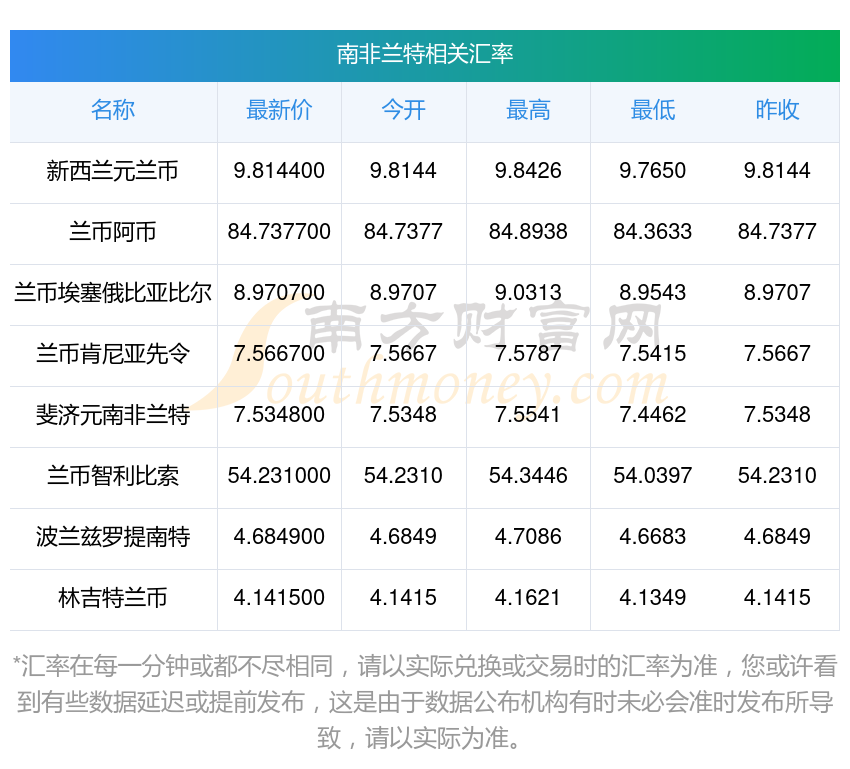Click the exchange rate disclaimer footnote text
Image resolution: width=850 pixels, height=769 pixels.
[x=425, y=702]
